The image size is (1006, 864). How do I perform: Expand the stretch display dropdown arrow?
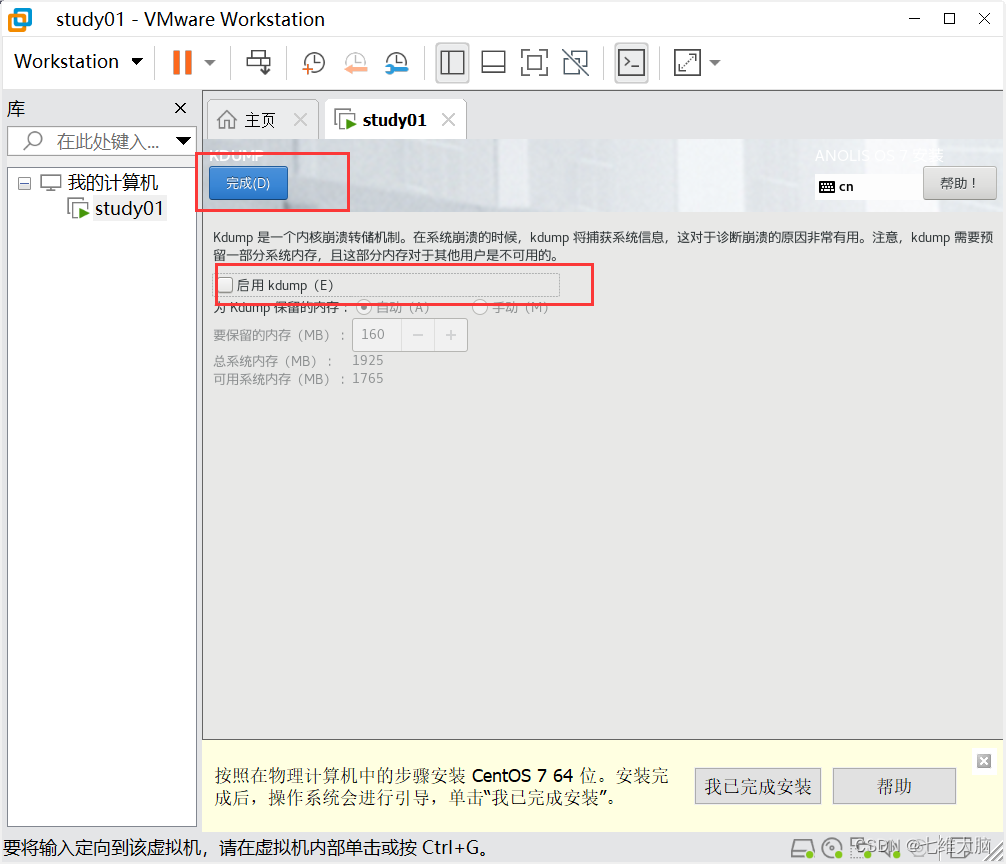click(x=715, y=63)
